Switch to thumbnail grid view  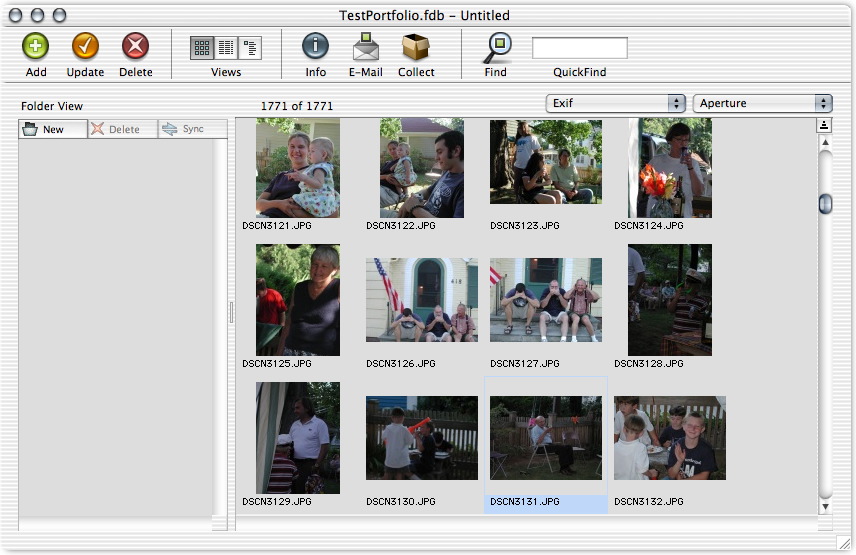tap(202, 48)
